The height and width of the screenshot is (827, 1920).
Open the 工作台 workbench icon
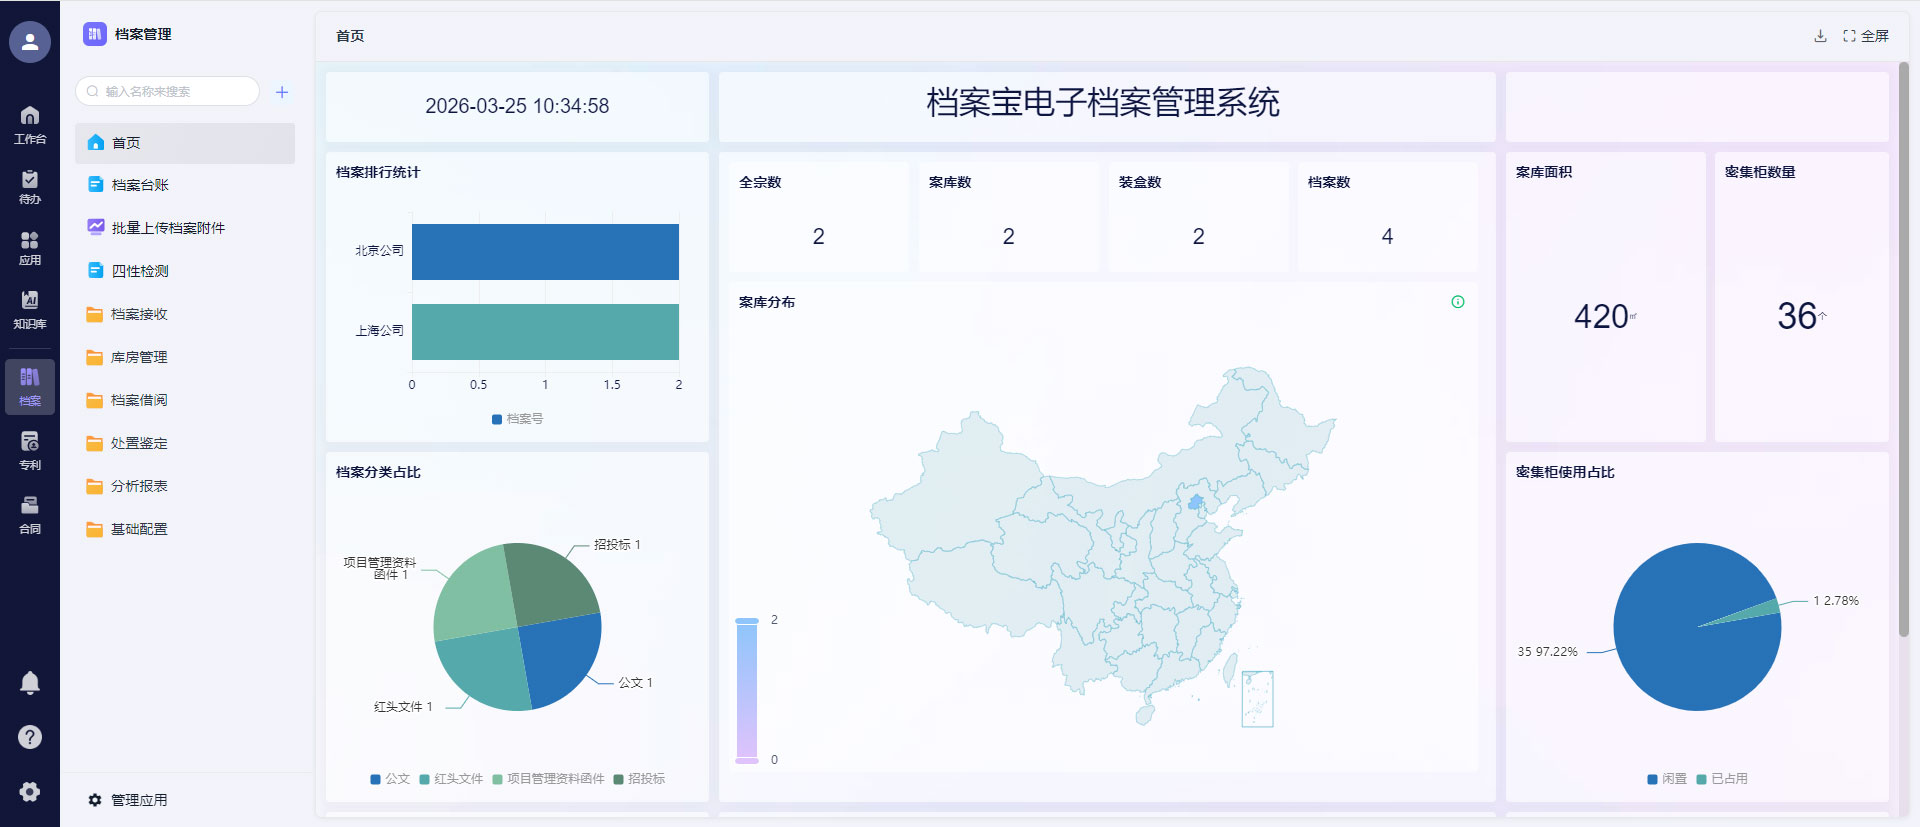click(30, 124)
